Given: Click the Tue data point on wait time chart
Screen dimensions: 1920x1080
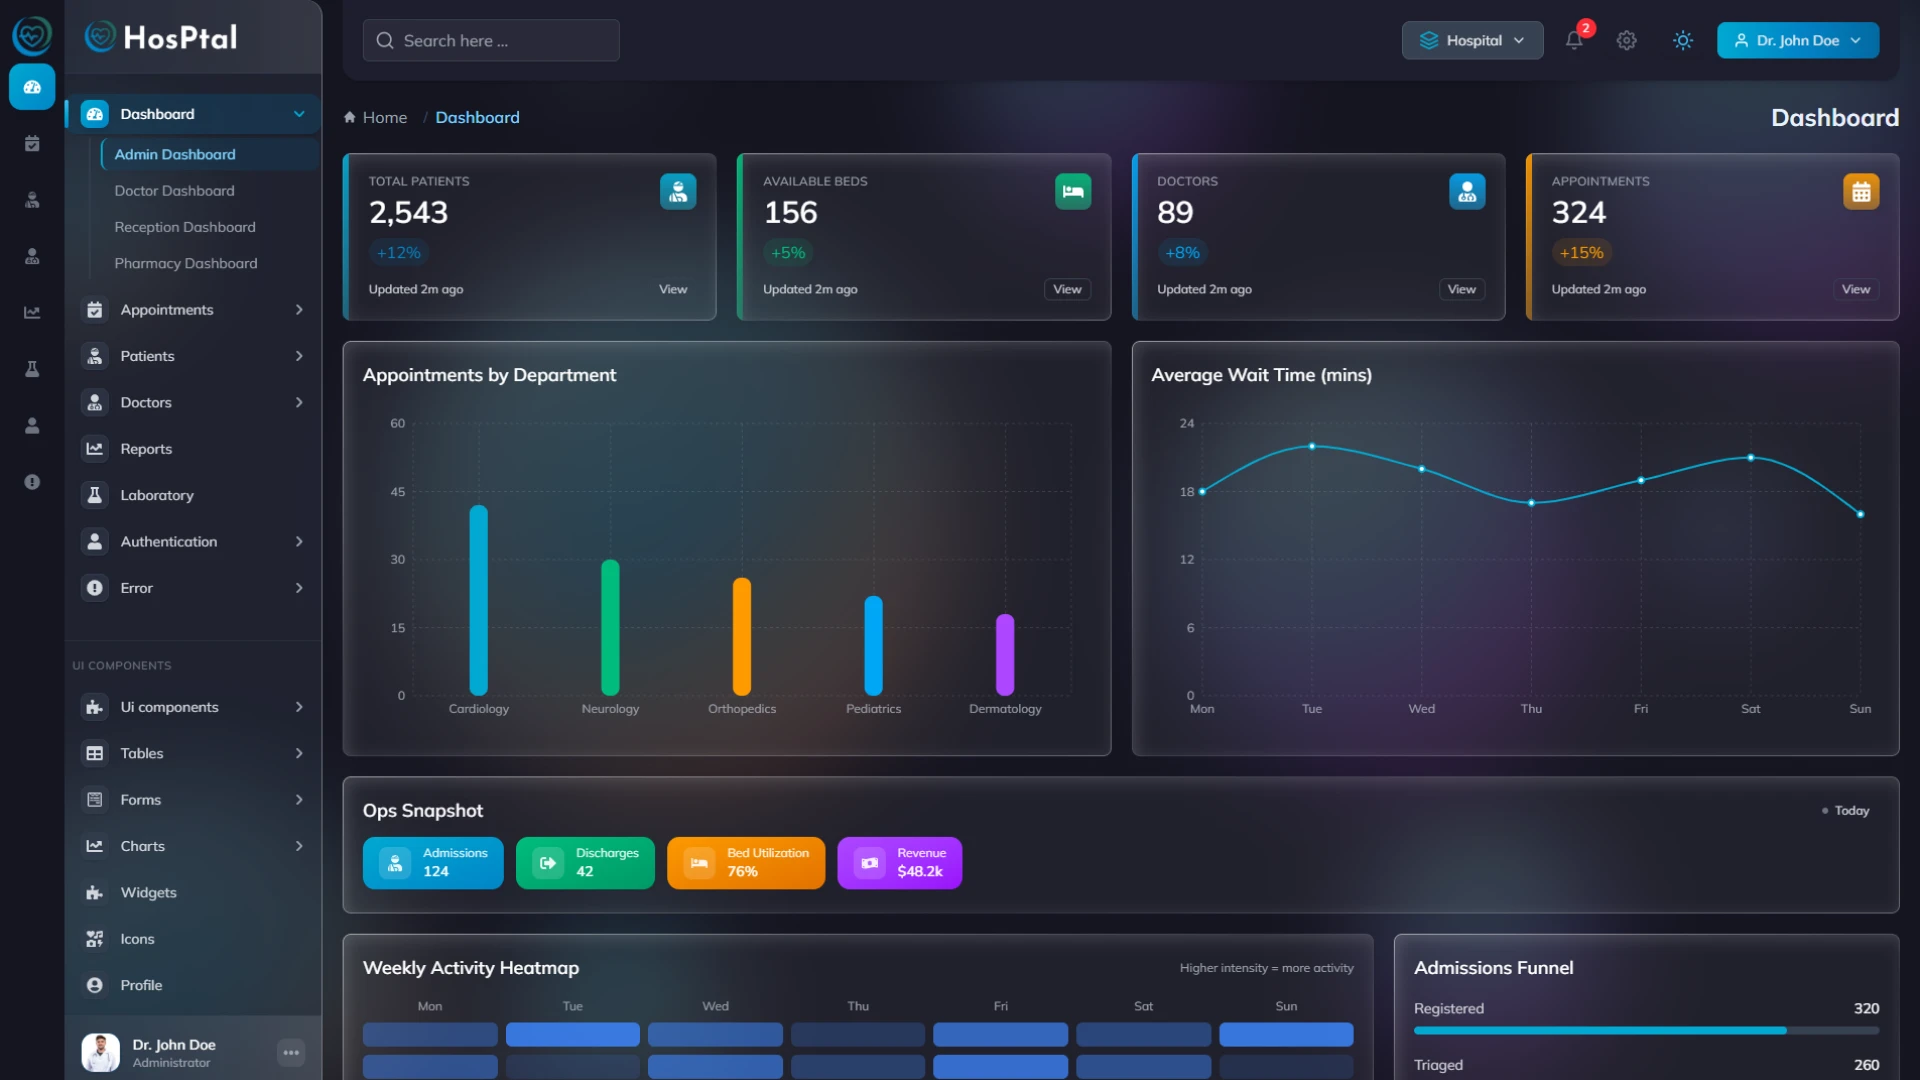Looking at the screenshot, I should [x=1312, y=446].
